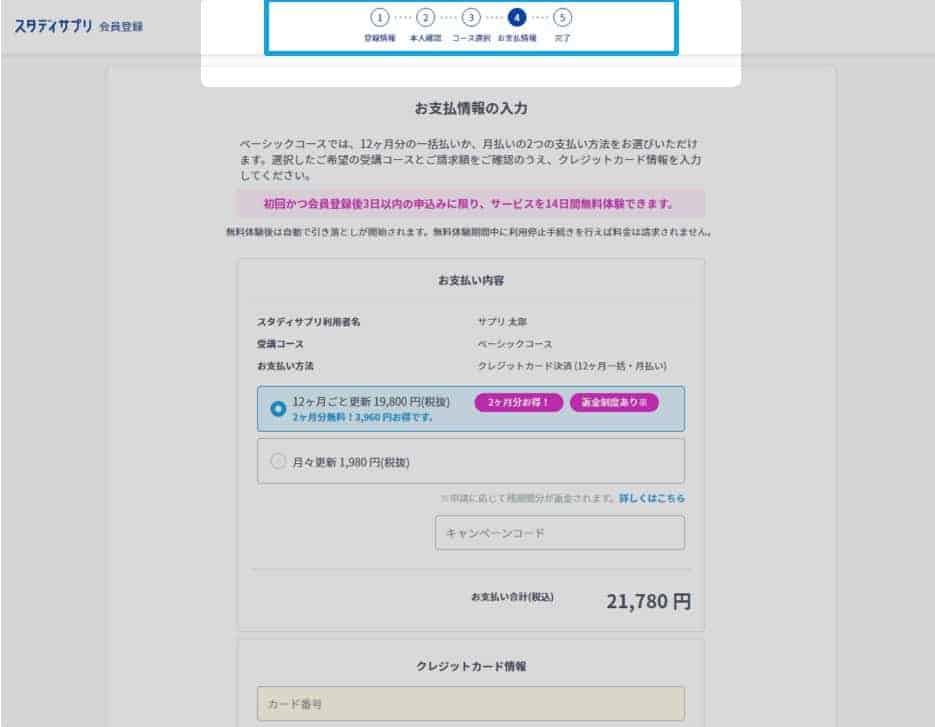935x727 pixels.
Task: Click the 返金制度あり pink badge
Action: click(x=614, y=403)
